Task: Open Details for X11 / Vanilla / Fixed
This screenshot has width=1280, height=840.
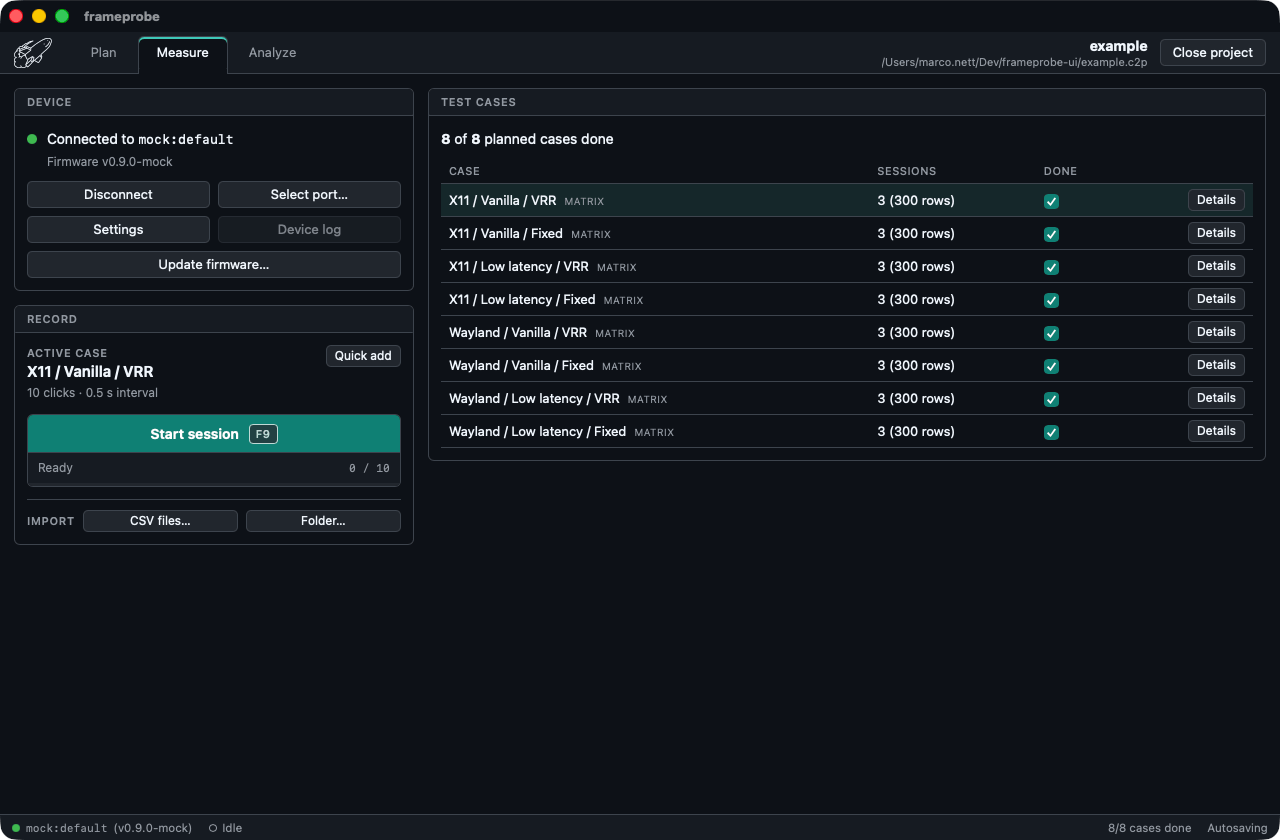Action: coord(1216,233)
